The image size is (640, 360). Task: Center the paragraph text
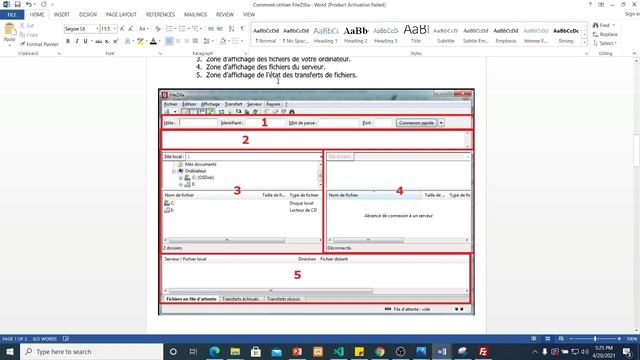(178, 41)
